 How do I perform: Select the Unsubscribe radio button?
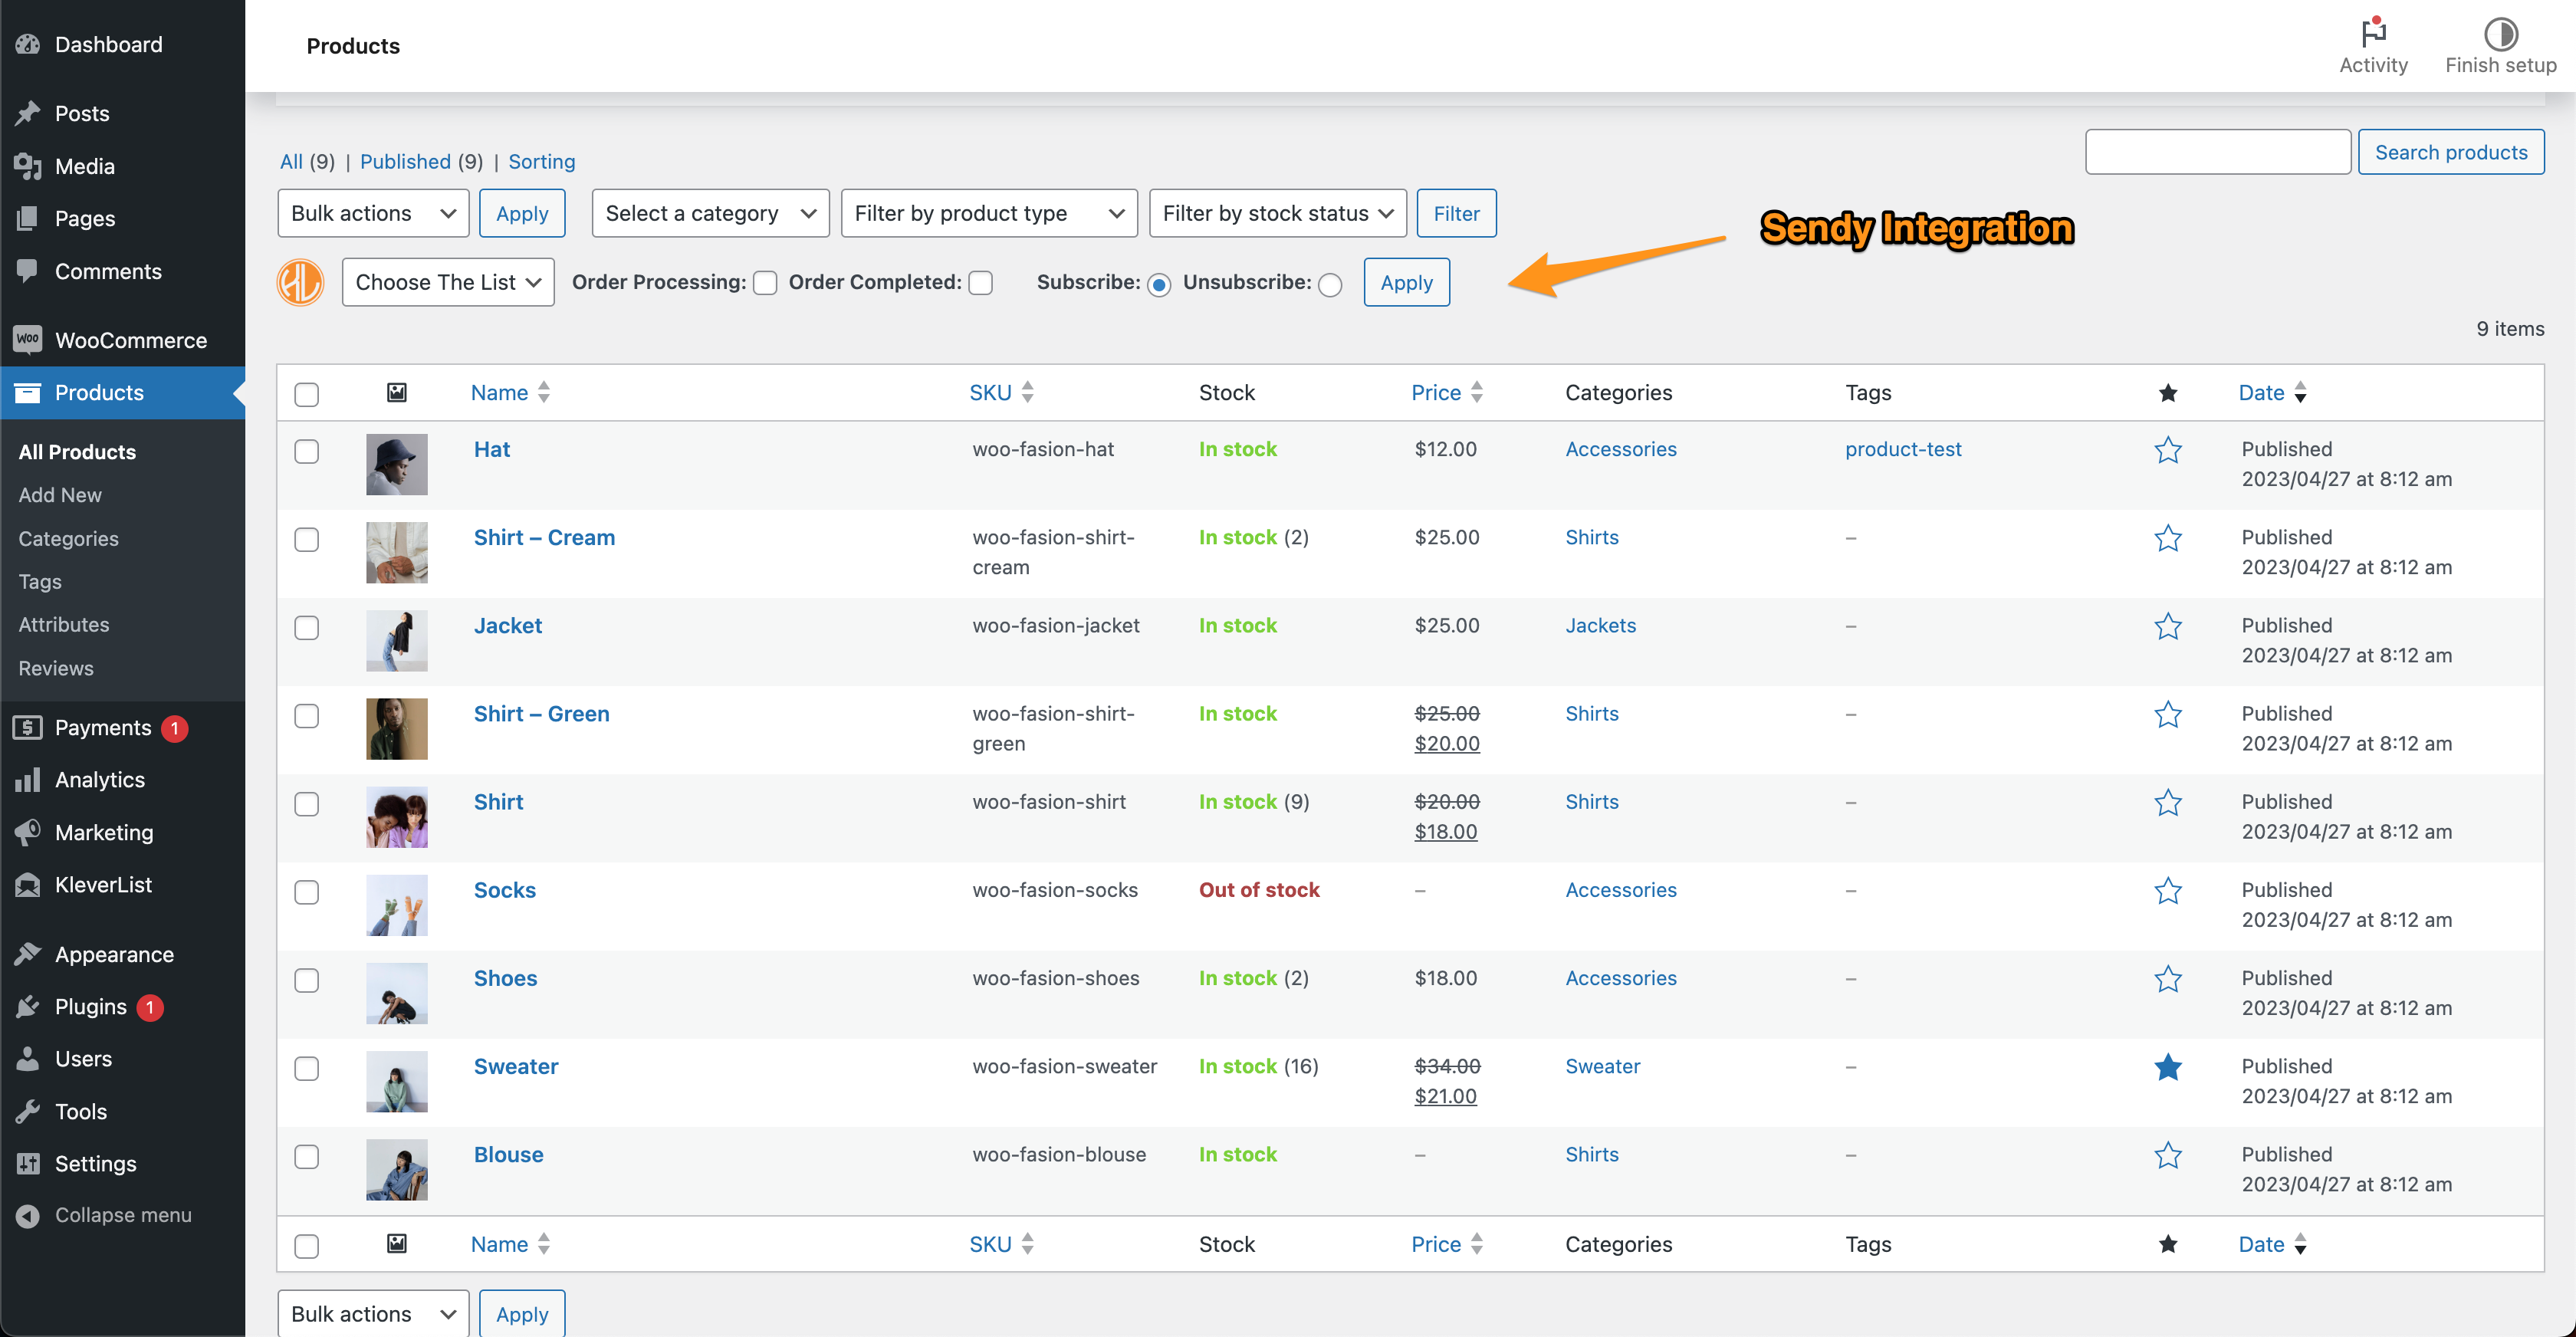pos(1330,285)
